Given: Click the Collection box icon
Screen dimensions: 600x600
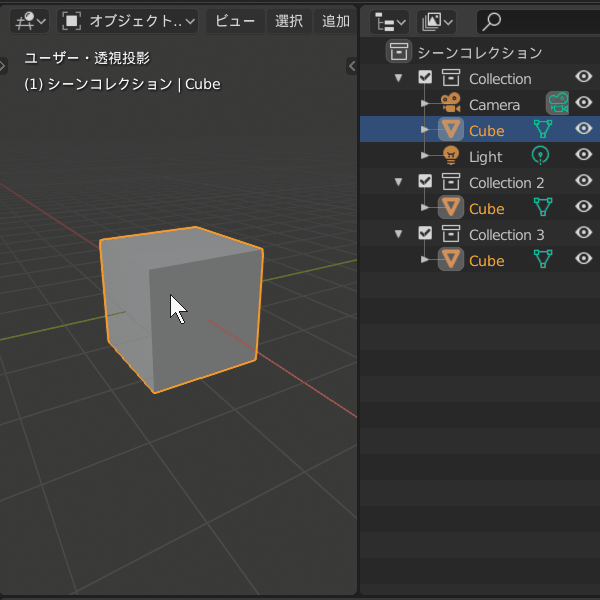Looking at the screenshot, I should point(451,78).
